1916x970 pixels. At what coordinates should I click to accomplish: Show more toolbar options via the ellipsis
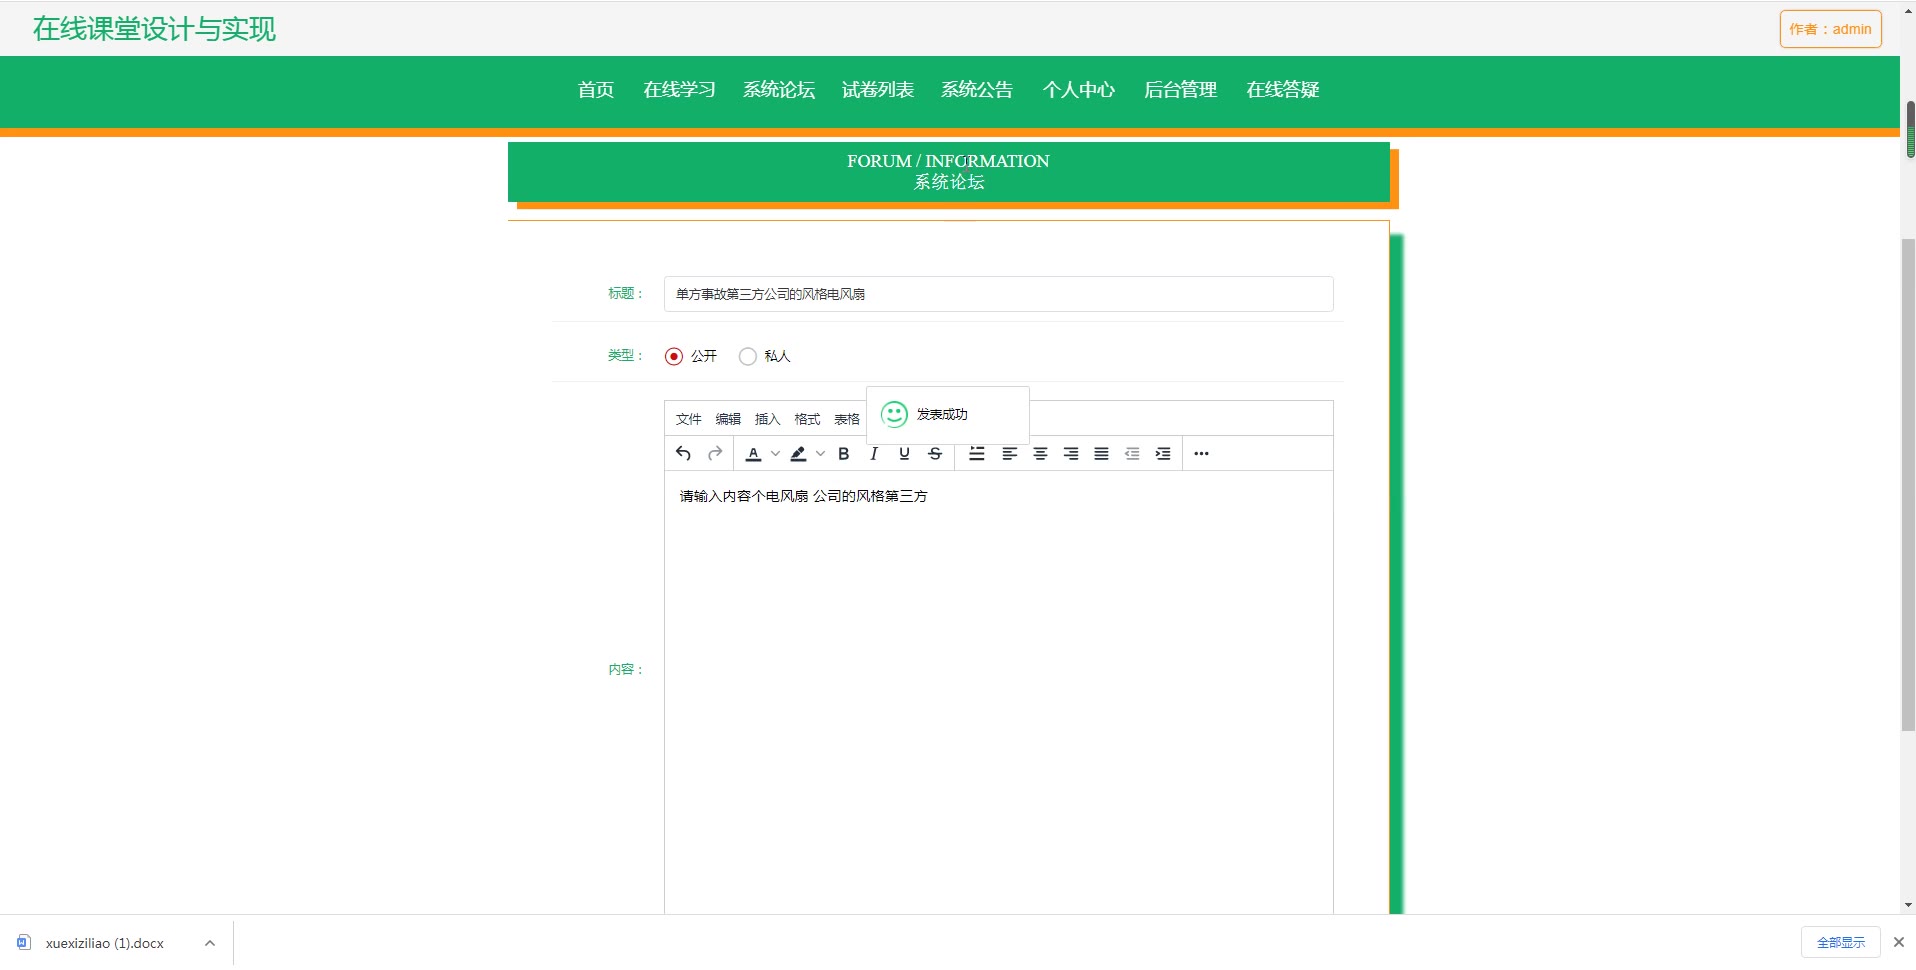1202,454
